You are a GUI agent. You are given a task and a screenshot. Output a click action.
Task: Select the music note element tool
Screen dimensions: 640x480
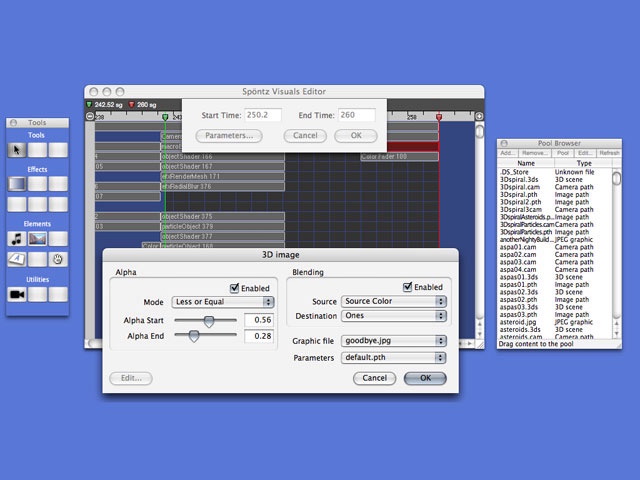coord(17,239)
